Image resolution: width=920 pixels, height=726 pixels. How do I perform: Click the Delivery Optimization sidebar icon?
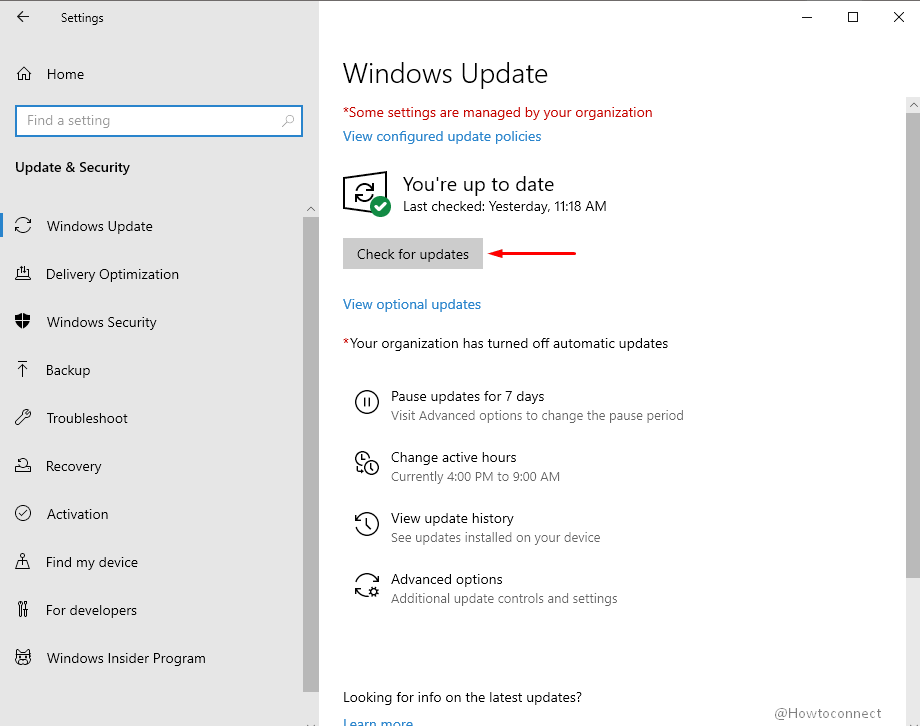[x=24, y=274]
